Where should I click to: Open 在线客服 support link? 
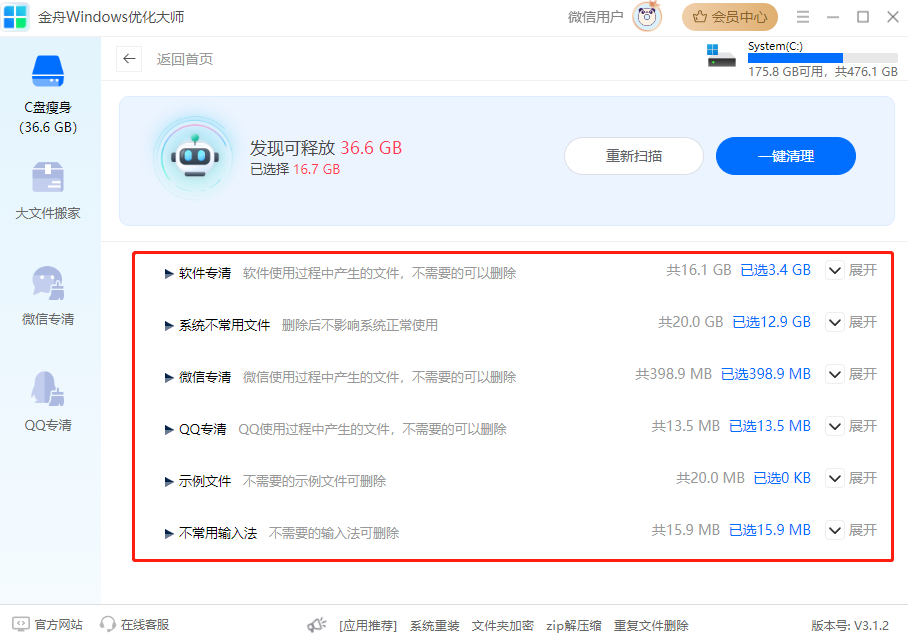[x=145, y=625]
